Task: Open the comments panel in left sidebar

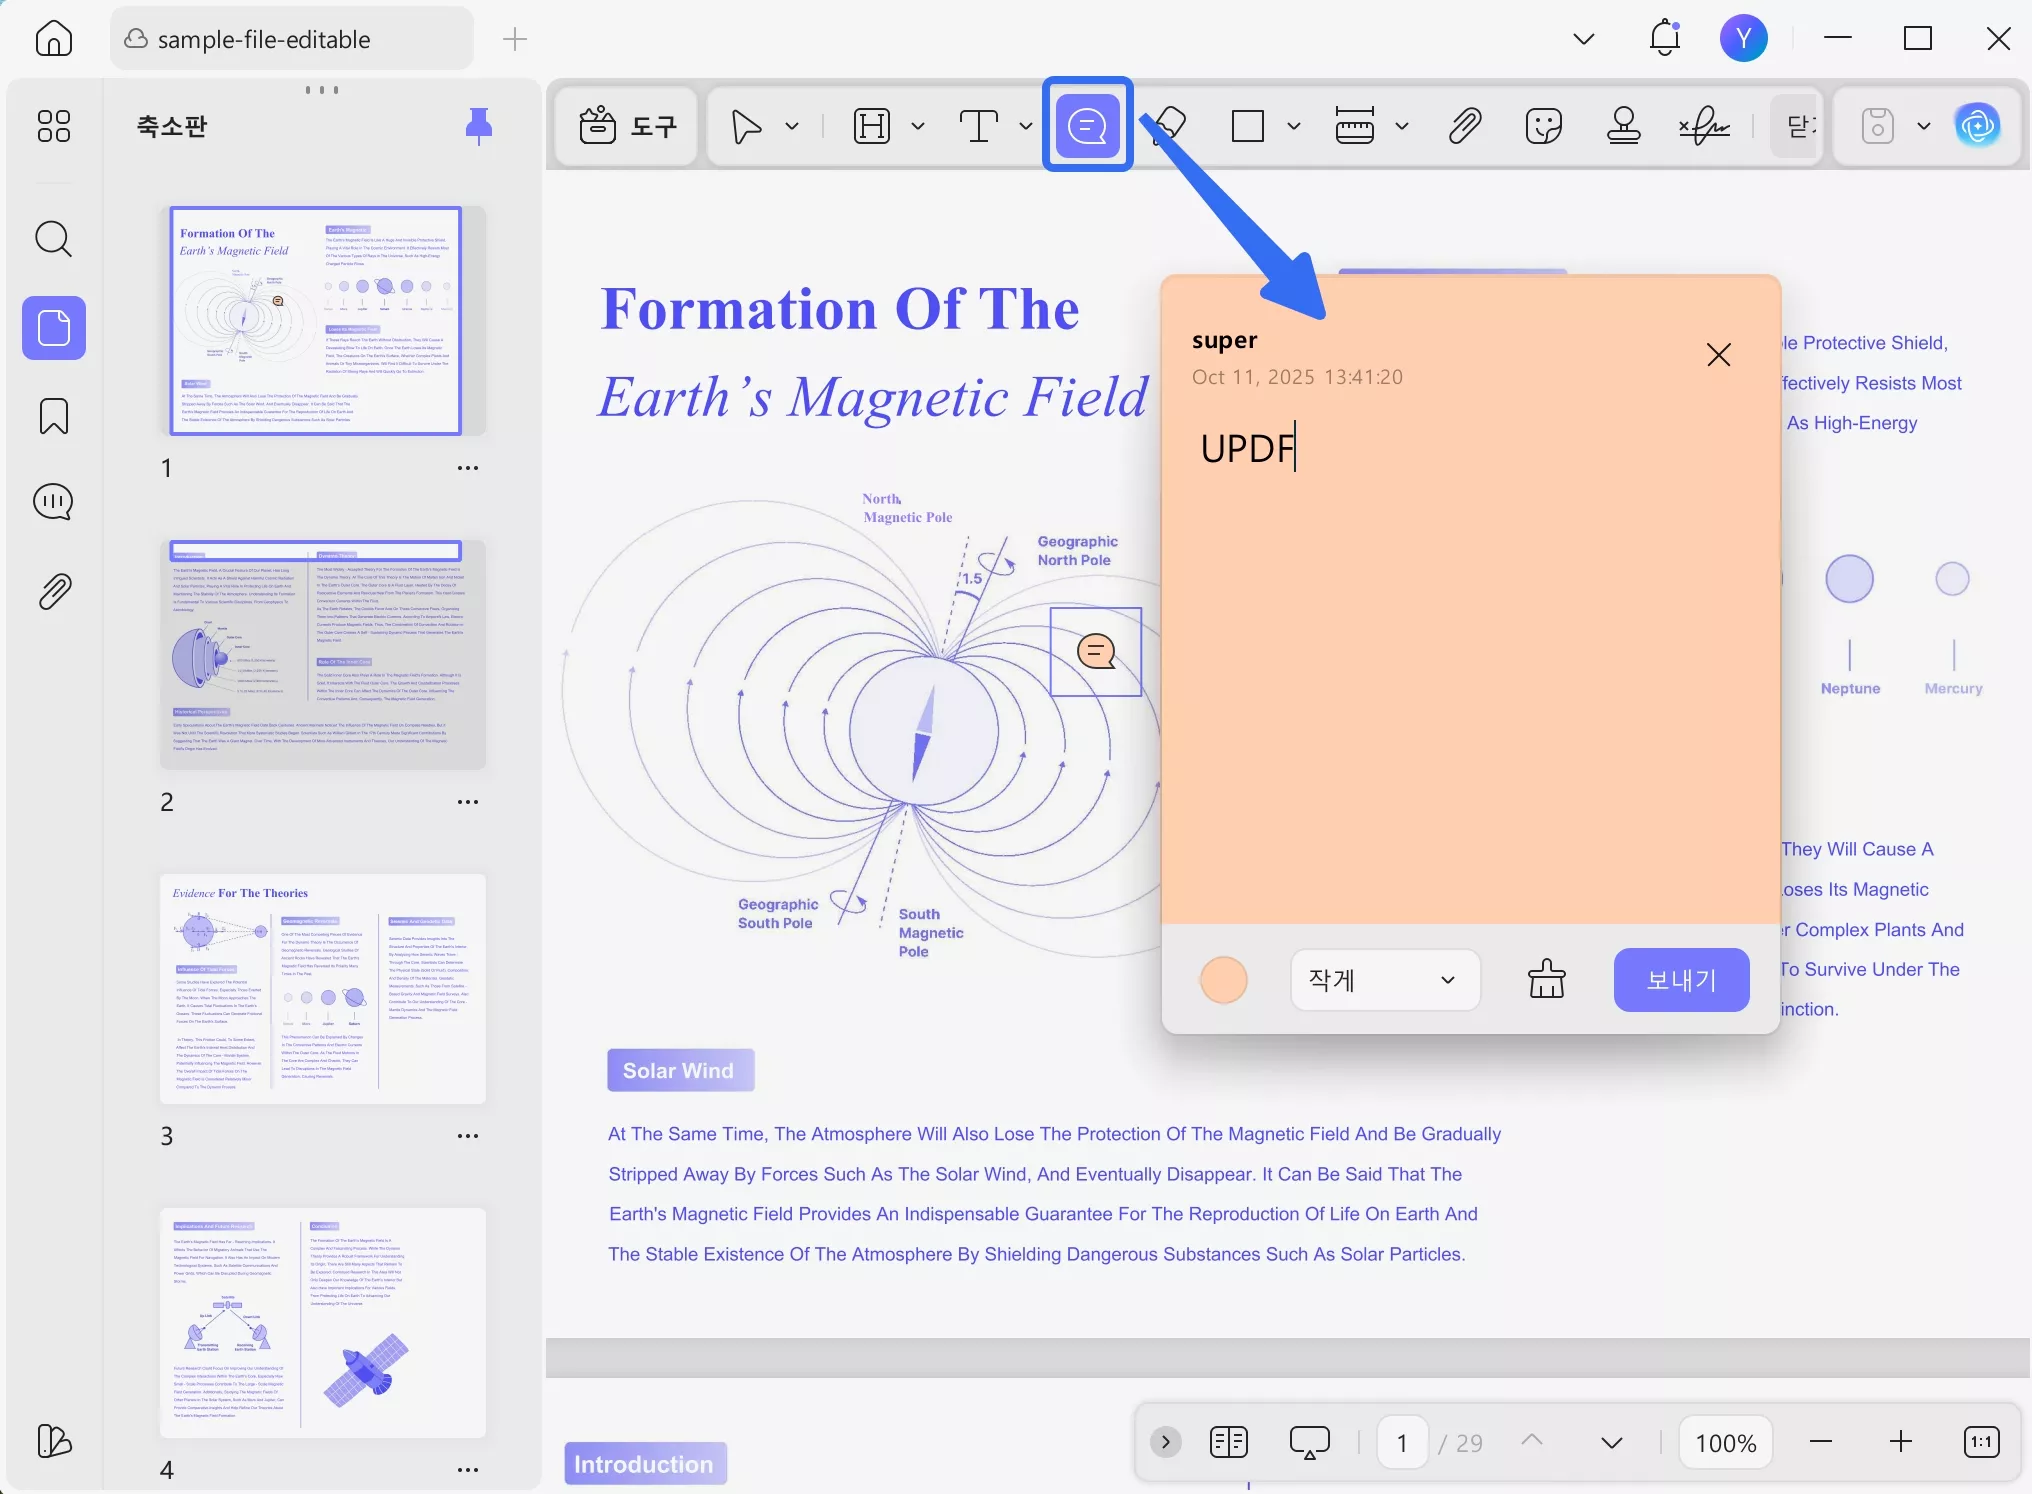Action: point(54,502)
